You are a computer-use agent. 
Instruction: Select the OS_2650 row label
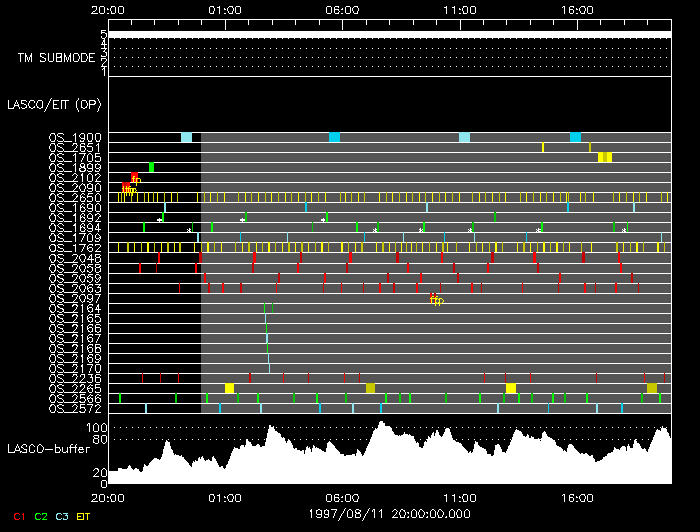(74, 197)
